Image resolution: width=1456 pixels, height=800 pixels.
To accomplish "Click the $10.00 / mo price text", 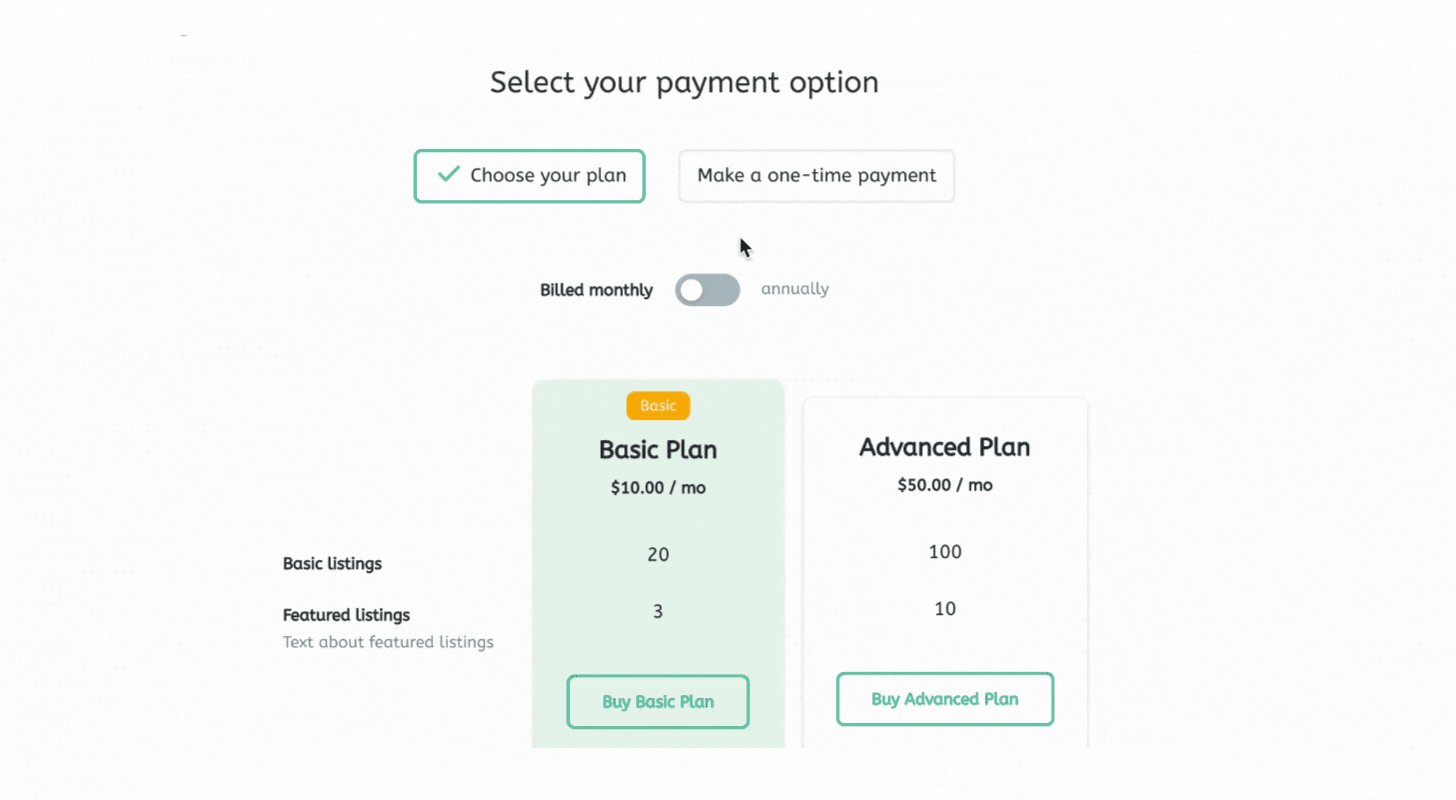I will (x=658, y=487).
